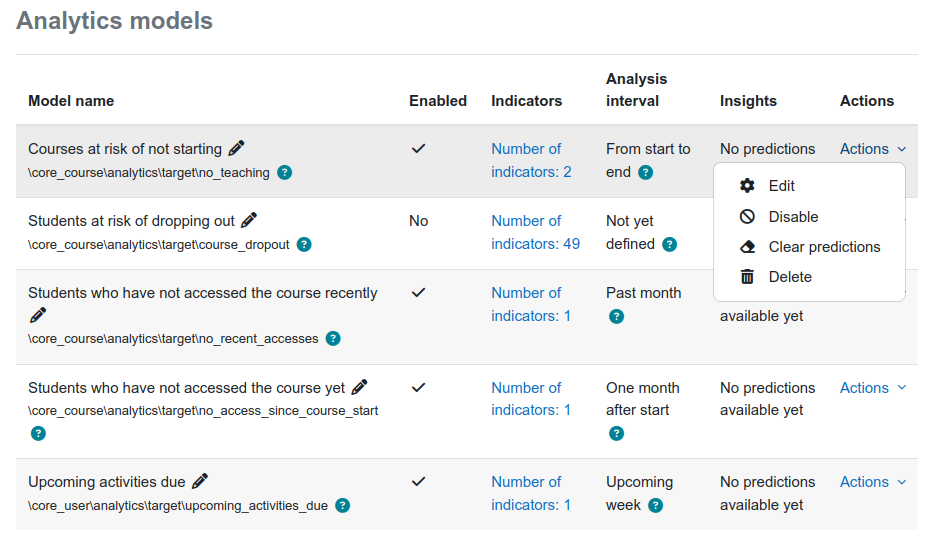Viewport: 945px width, 555px height.
Task: Click pencil icon beside Students at risk of dropping out
Action: 249,220
